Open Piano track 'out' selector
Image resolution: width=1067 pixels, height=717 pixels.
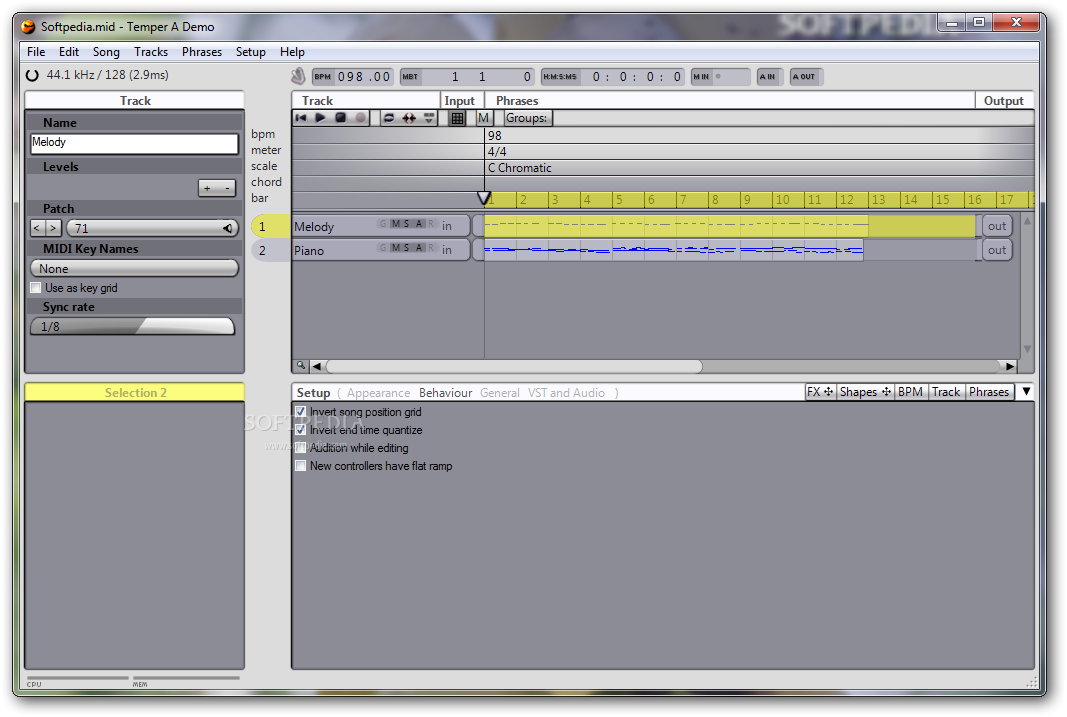pos(997,250)
